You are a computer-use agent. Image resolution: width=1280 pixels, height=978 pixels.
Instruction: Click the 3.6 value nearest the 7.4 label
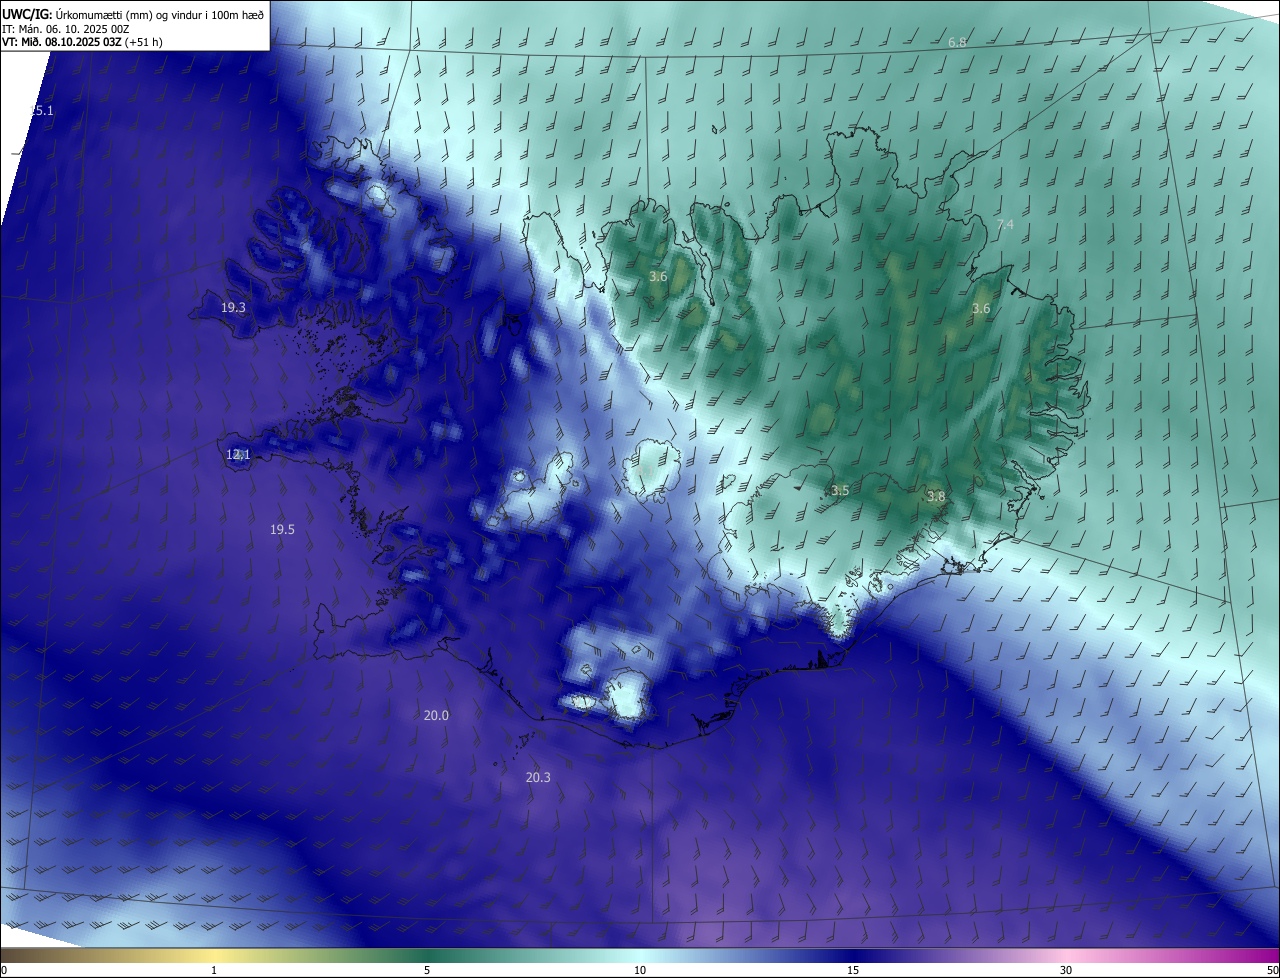pyautogui.click(x=981, y=309)
